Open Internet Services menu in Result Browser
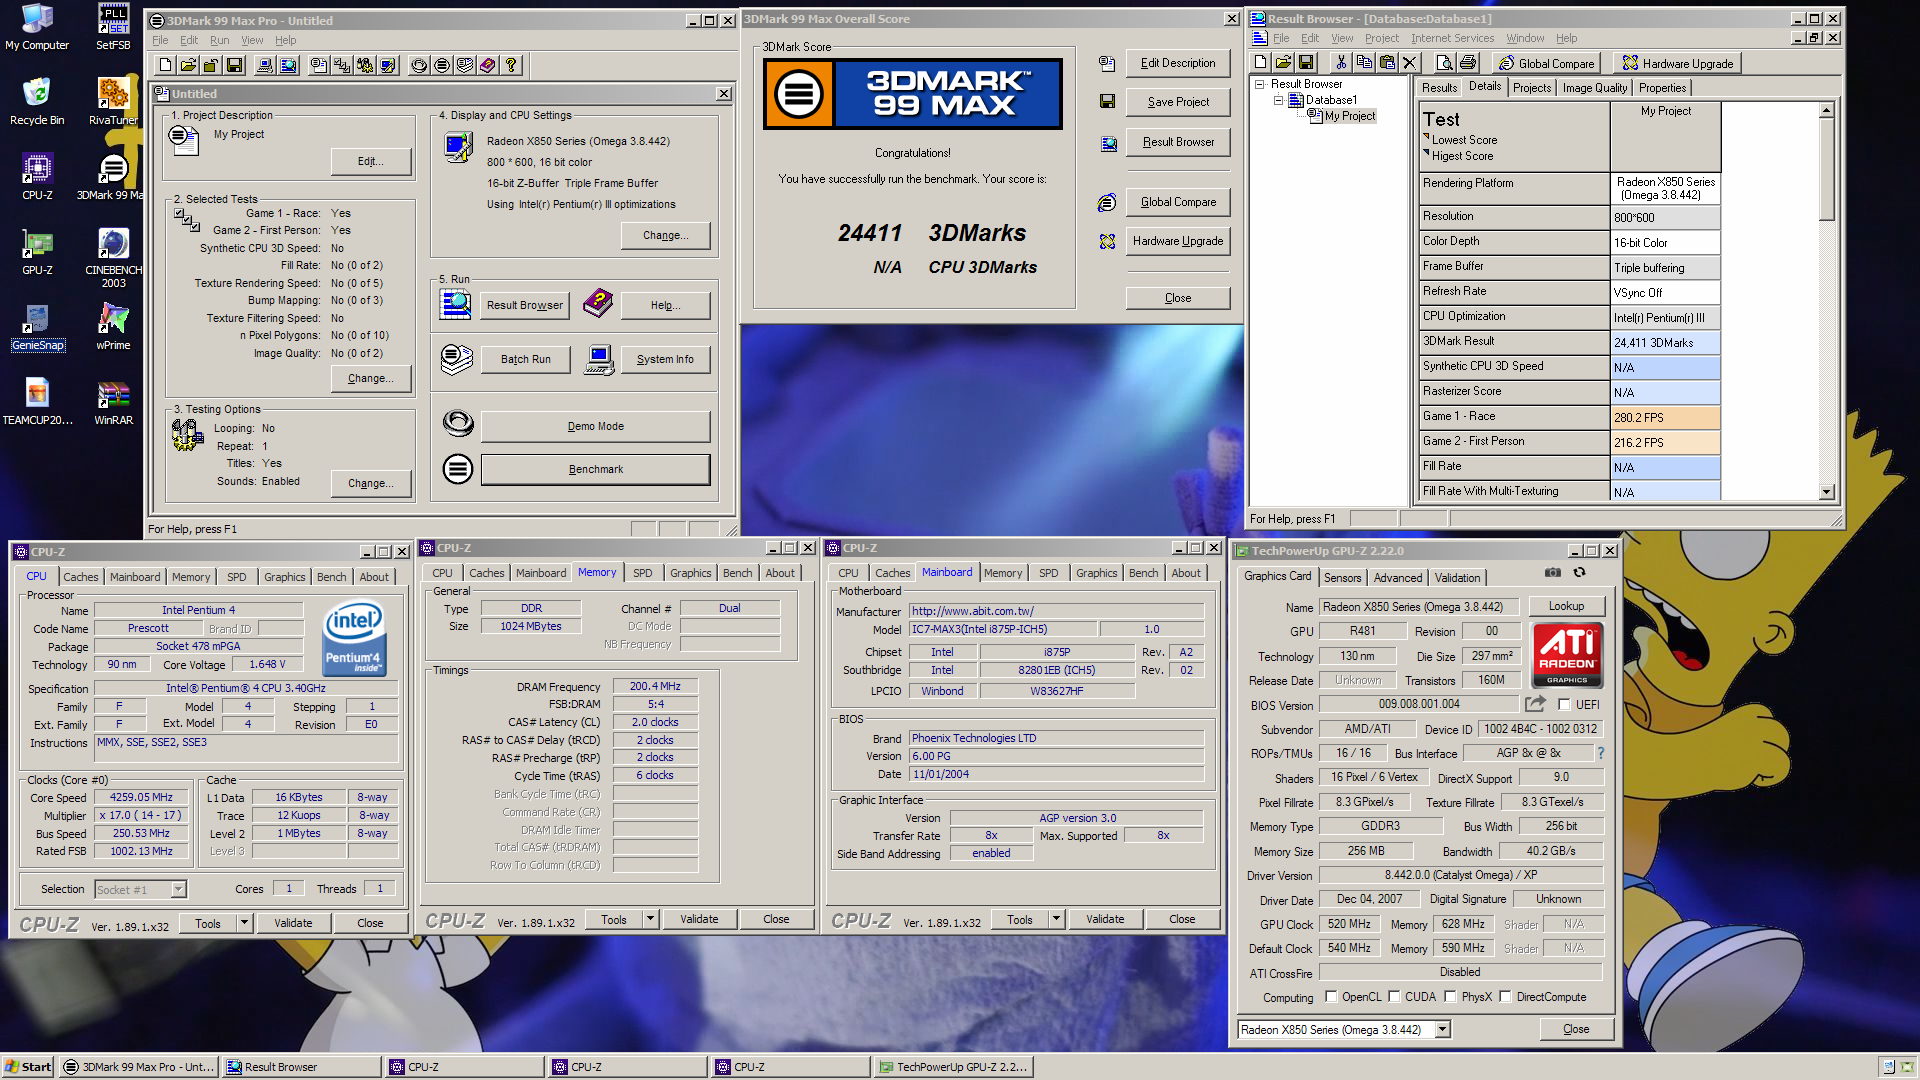1920x1080 pixels. coord(1452,38)
